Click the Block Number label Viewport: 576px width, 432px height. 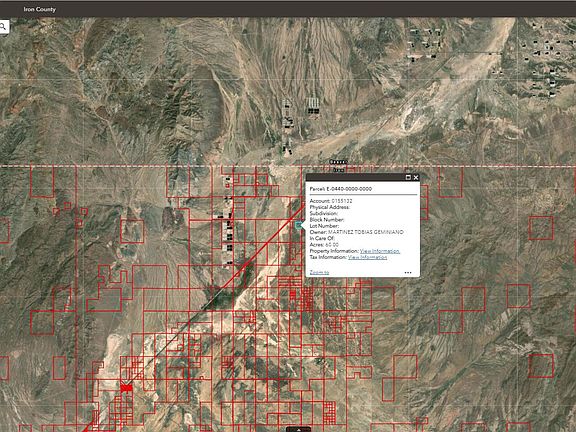click(x=327, y=220)
